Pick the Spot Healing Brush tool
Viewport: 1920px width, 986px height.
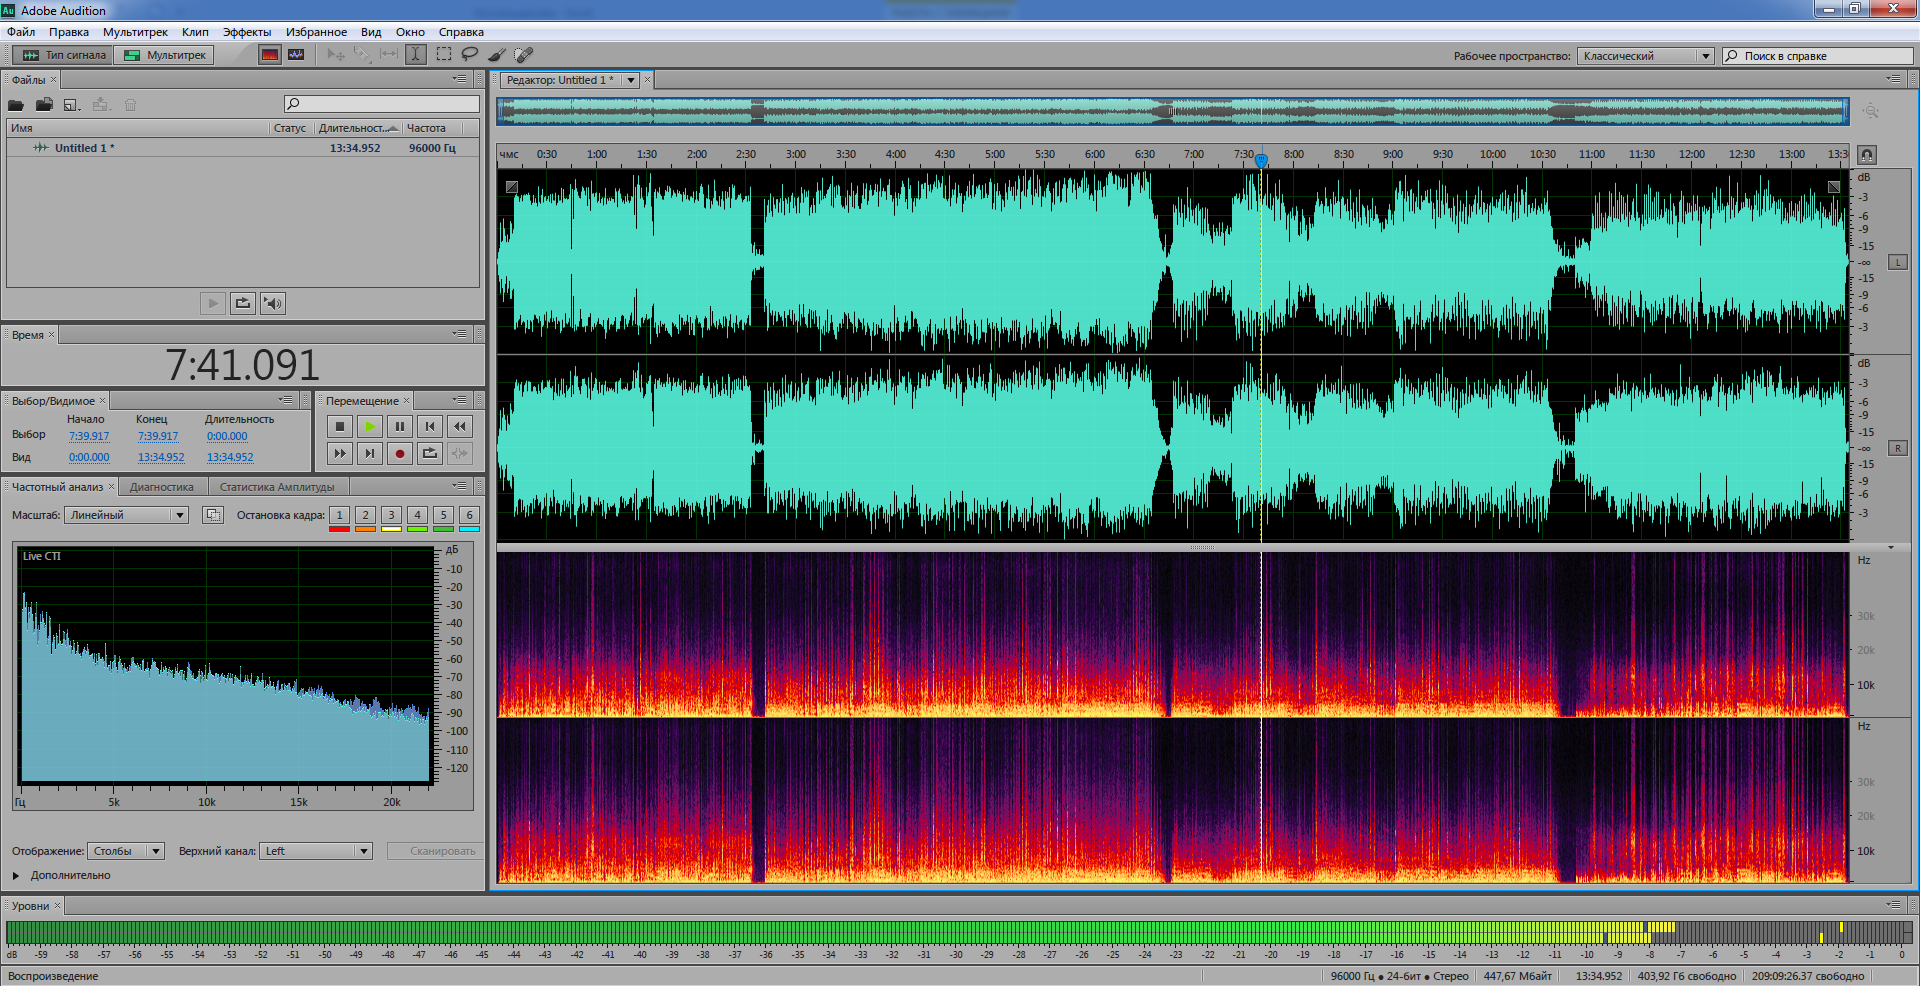pyautogui.click(x=523, y=55)
